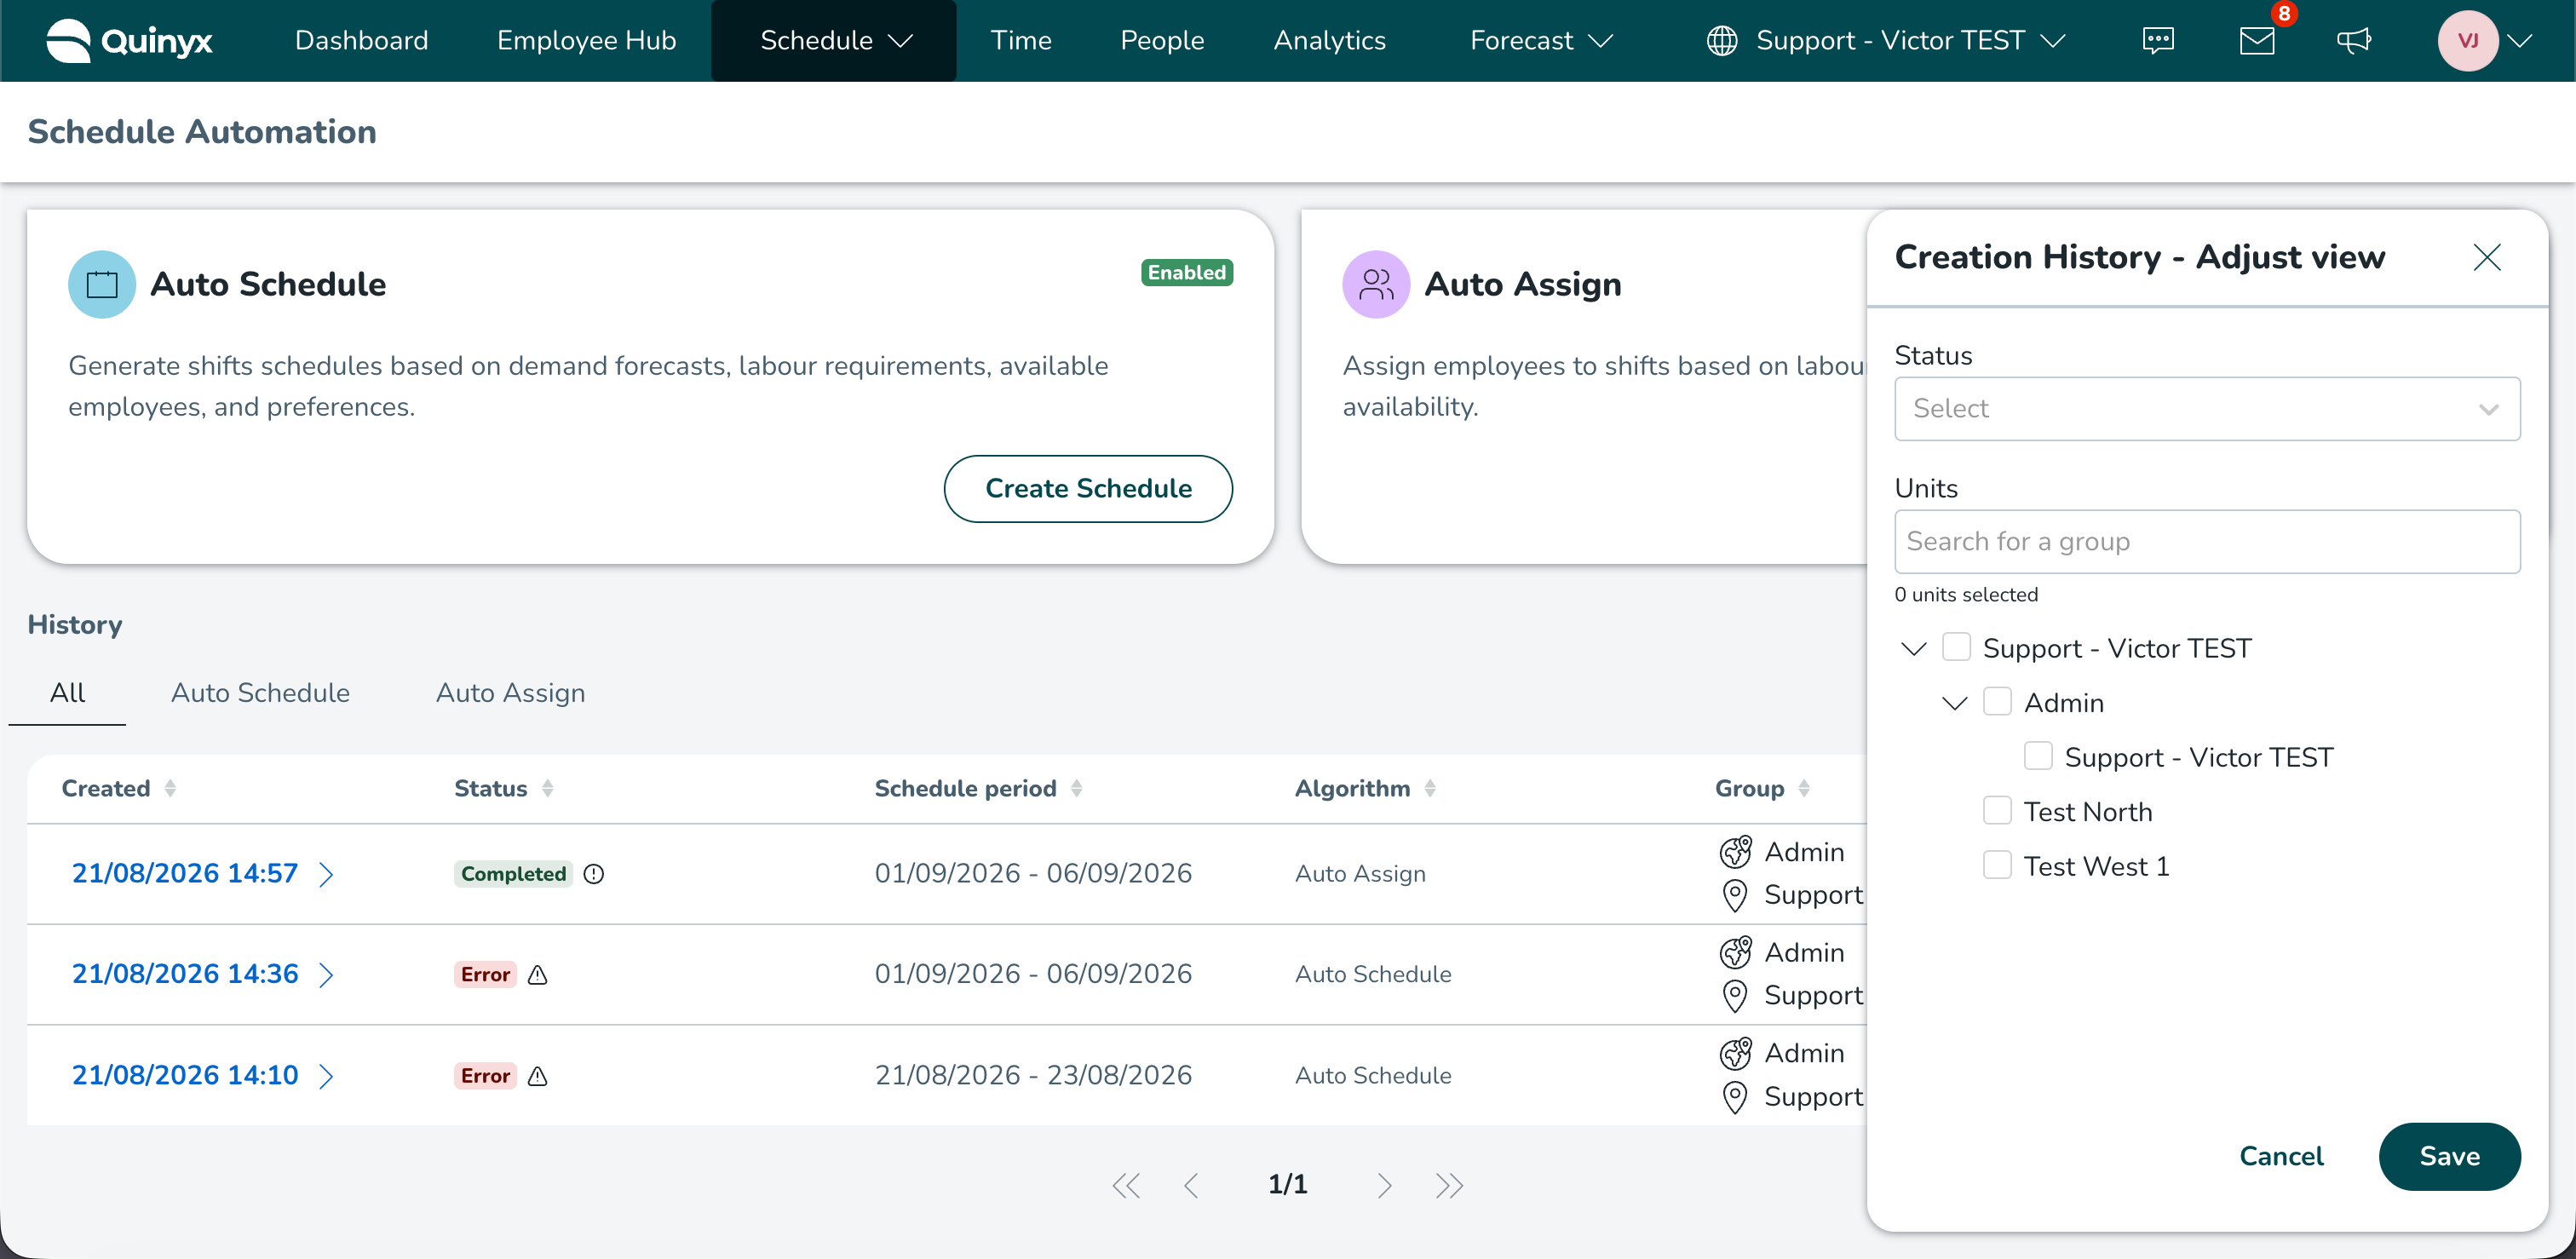Open the mail inbox icon
The width and height of the screenshot is (2576, 1259).
pos(2256,41)
